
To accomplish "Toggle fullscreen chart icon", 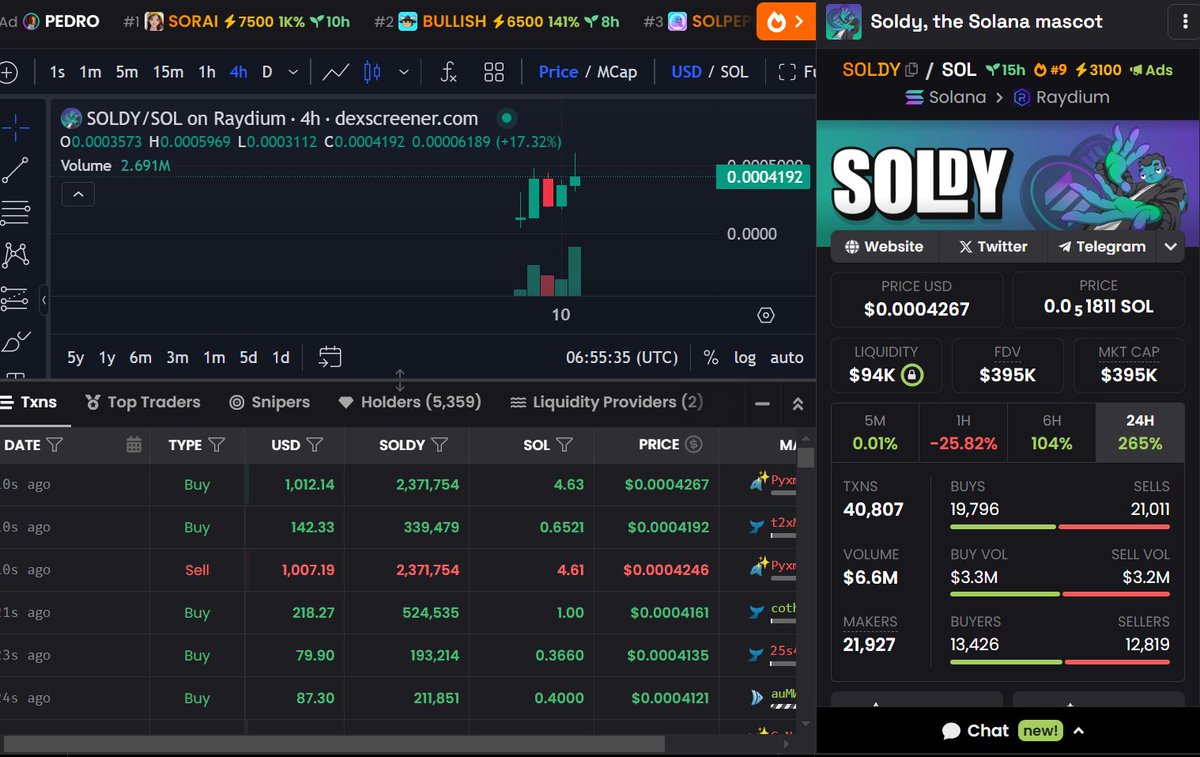I will tap(787, 72).
